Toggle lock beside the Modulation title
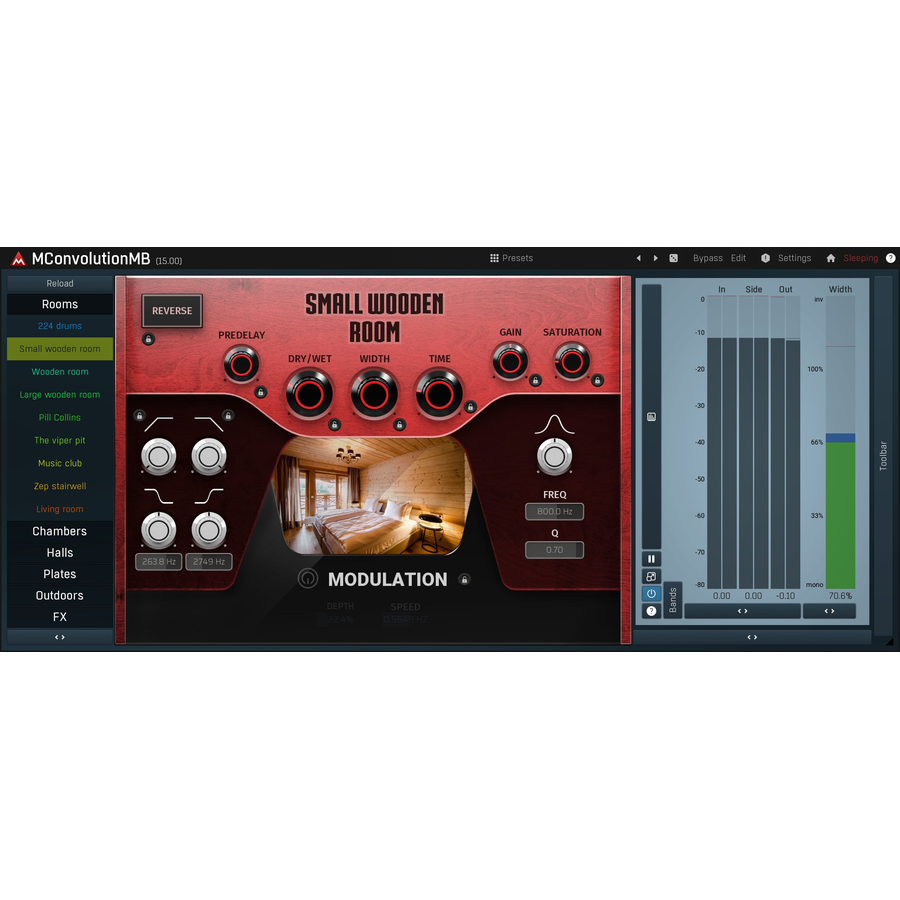 [x=464, y=580]
